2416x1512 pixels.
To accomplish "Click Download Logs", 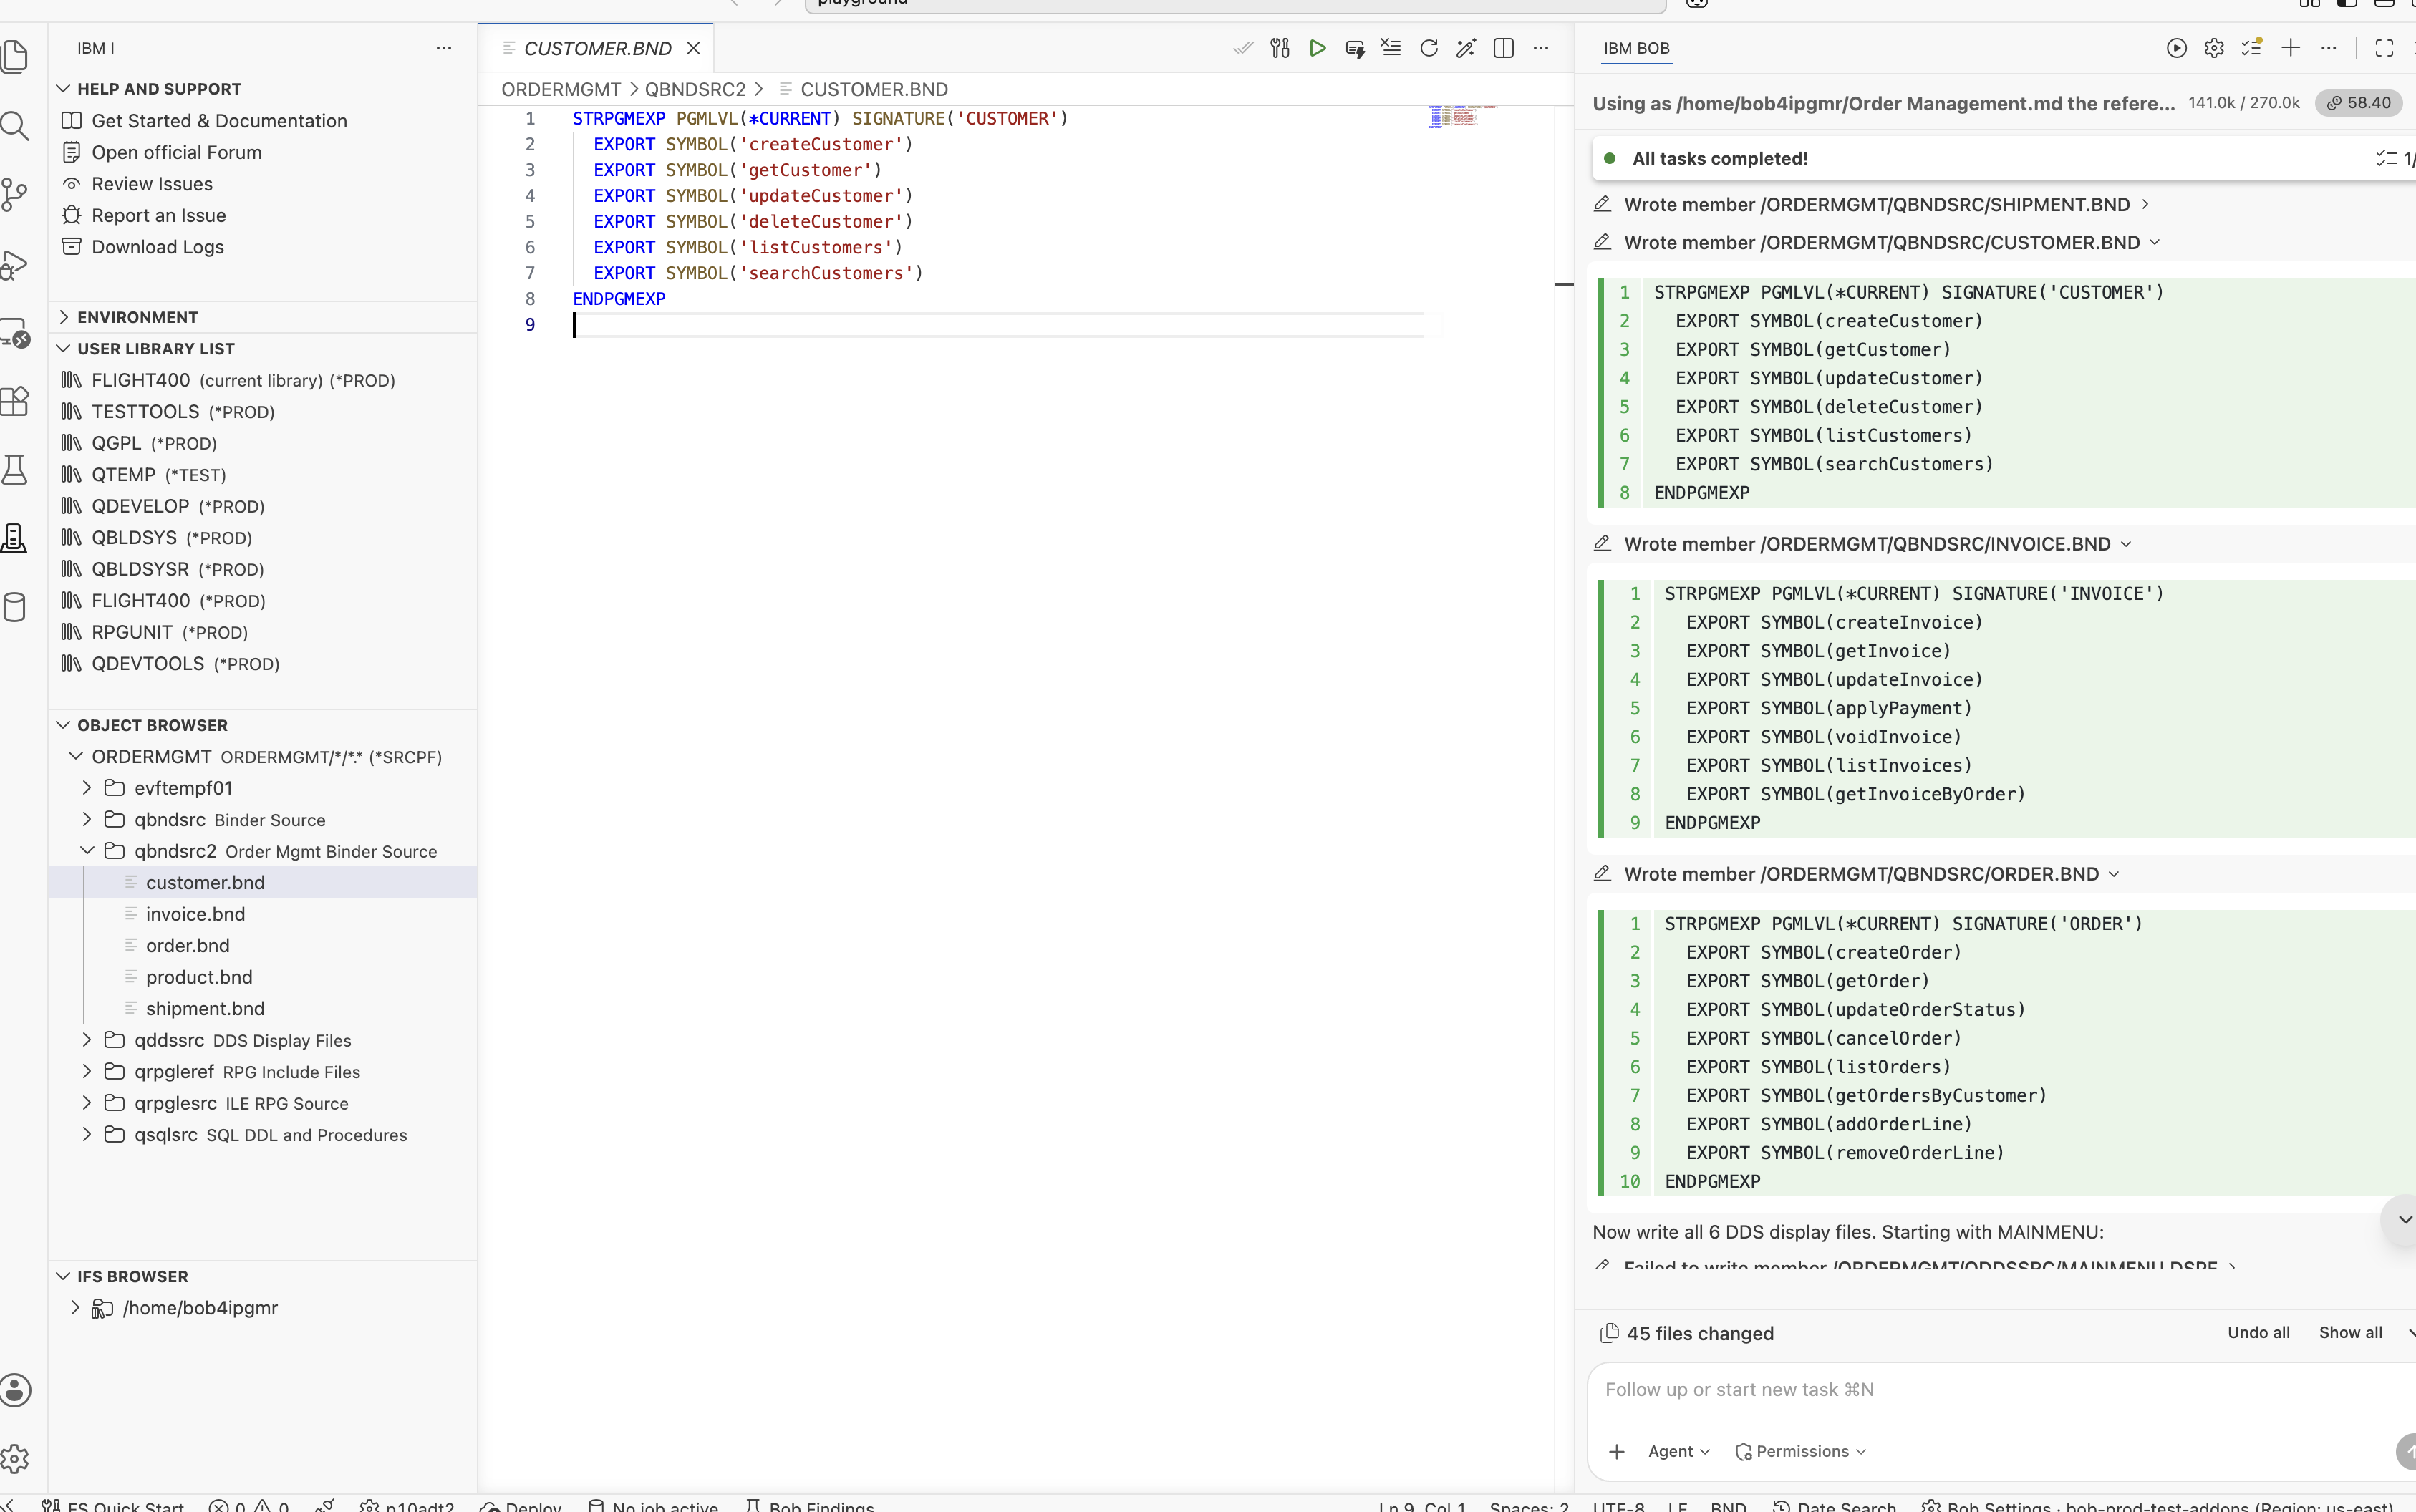I will click(x=158, y=247).
